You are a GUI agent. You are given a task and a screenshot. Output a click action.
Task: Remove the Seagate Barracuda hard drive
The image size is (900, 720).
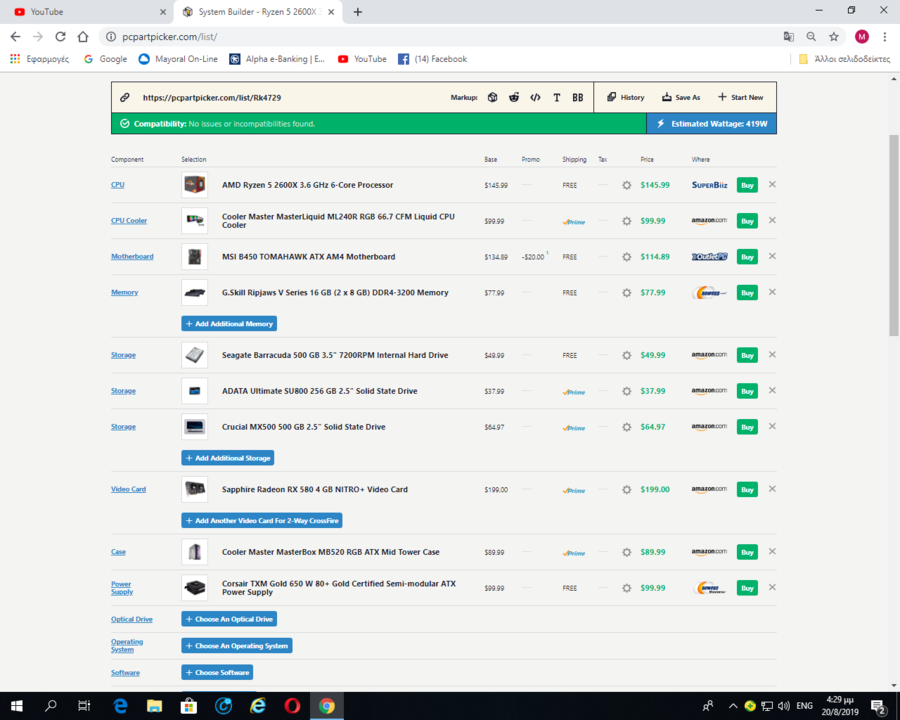772,354
